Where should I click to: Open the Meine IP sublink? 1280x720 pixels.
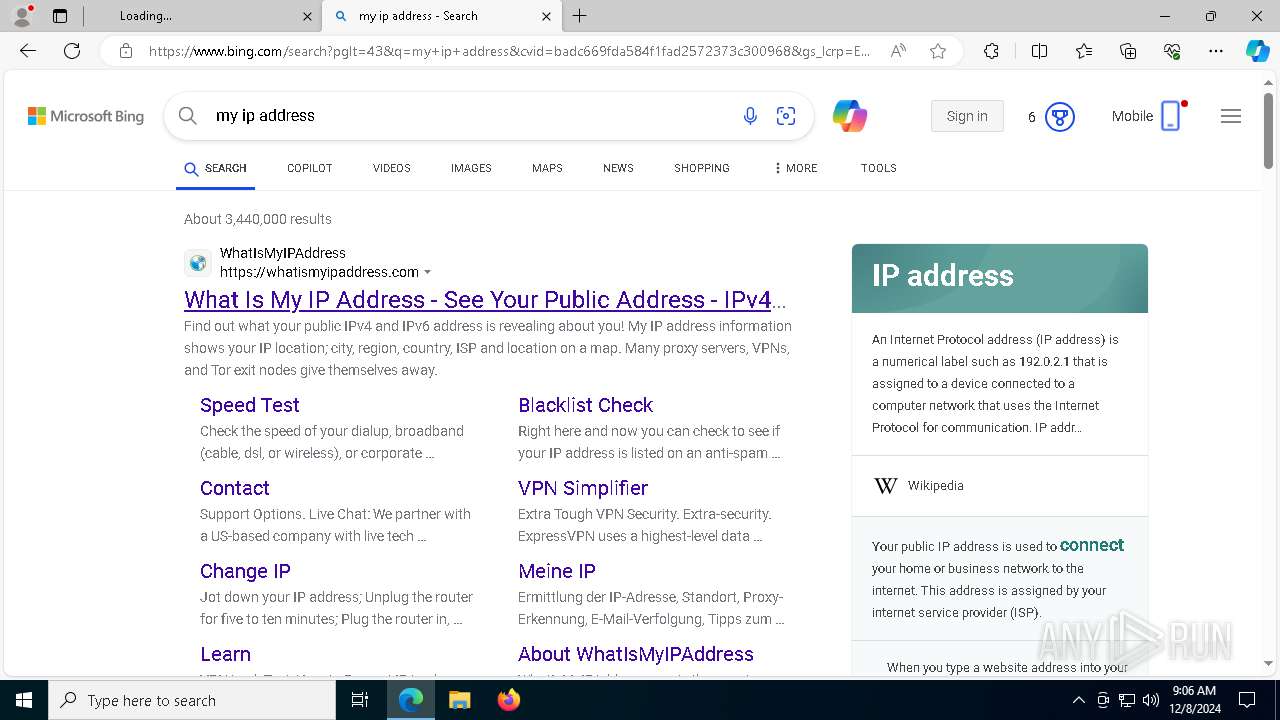click(557, 571)
